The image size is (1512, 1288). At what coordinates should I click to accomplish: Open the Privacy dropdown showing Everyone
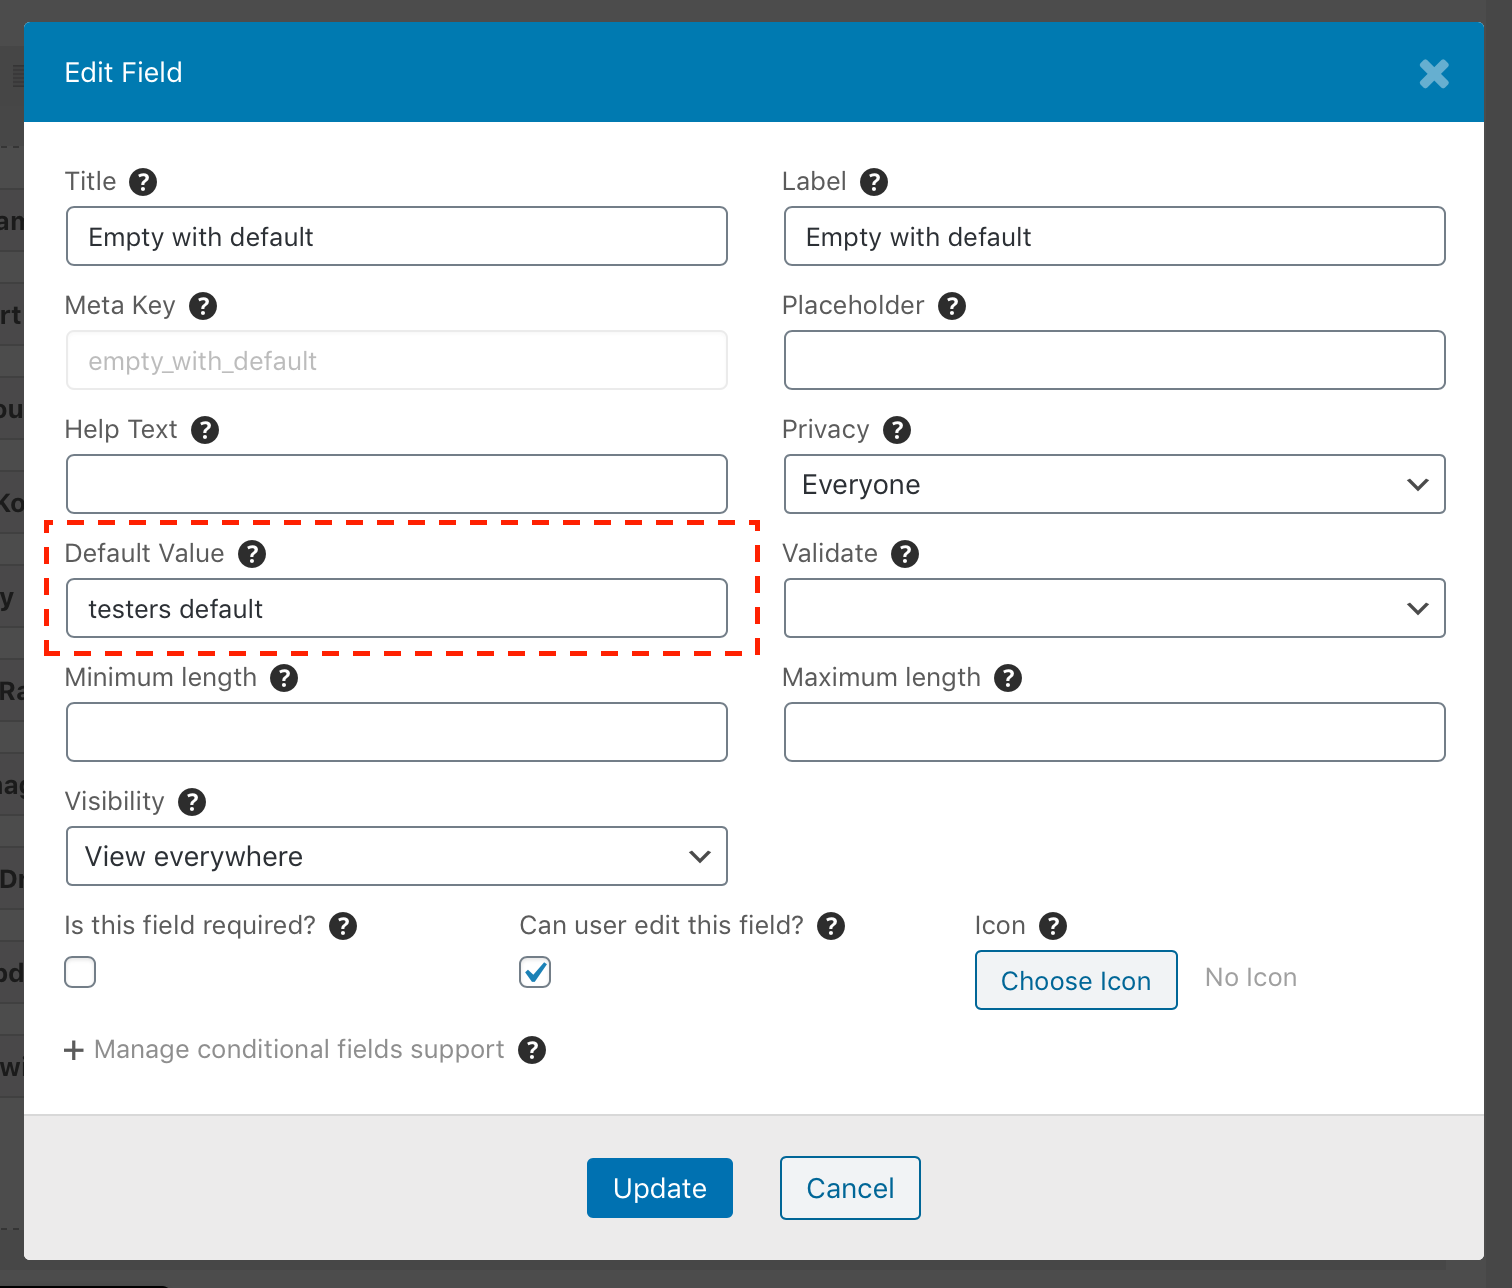(x=1115, y=484)
